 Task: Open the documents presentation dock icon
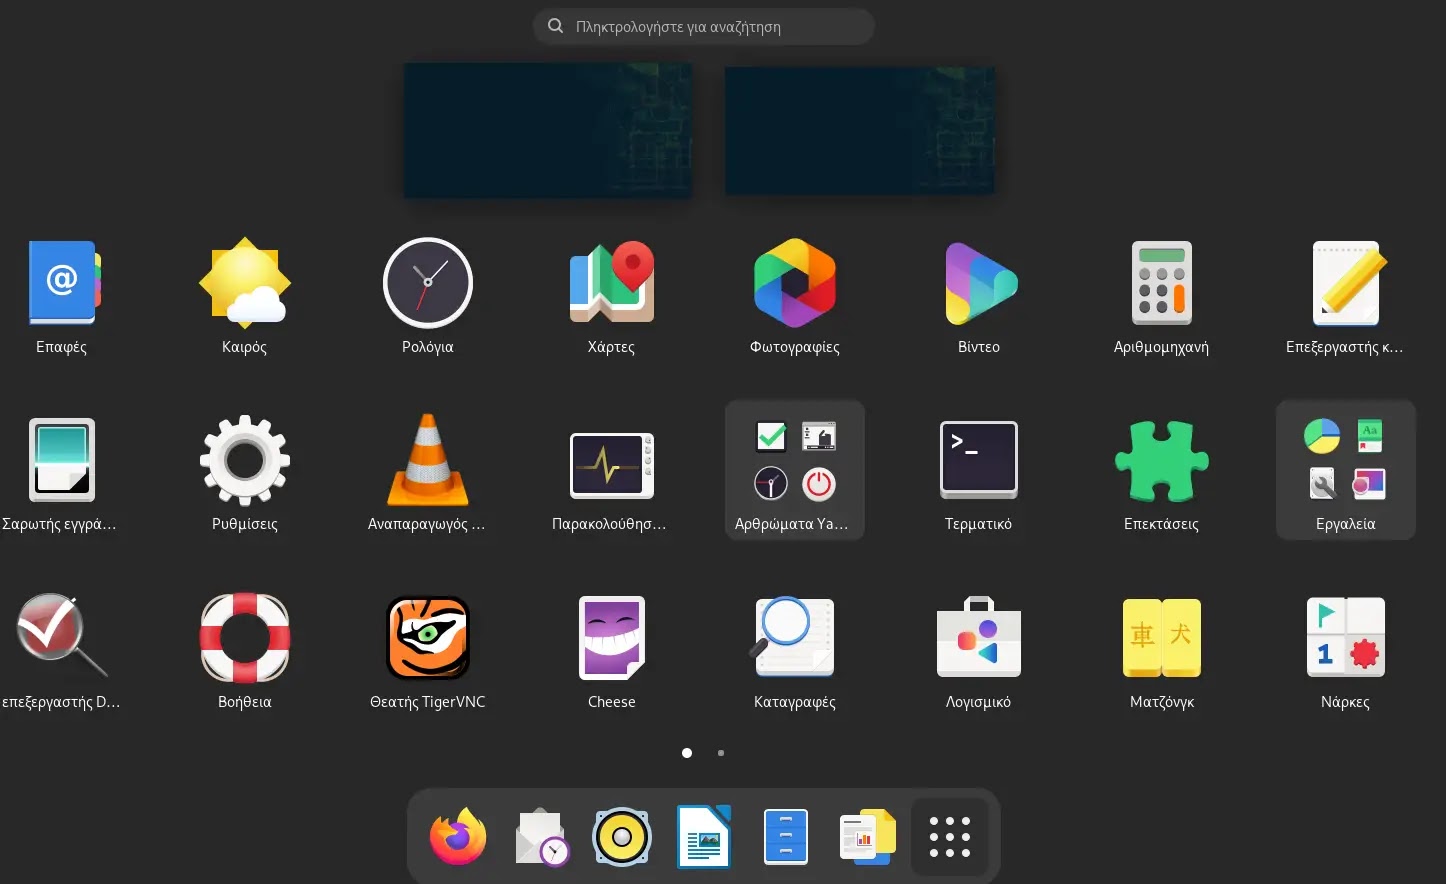tap(868, 836)
